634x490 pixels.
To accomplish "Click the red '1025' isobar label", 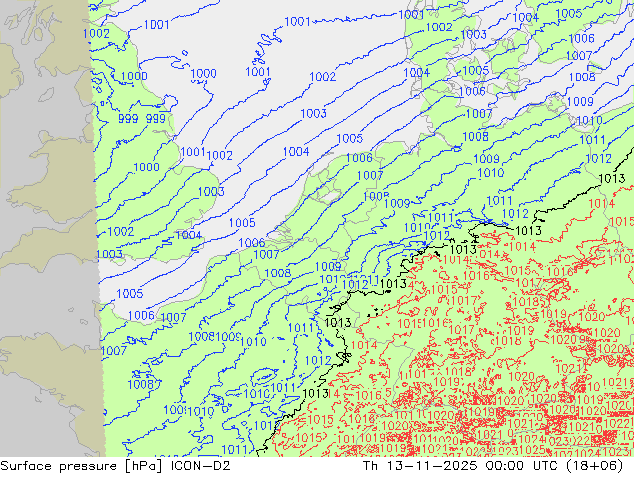I will point(532,450).
